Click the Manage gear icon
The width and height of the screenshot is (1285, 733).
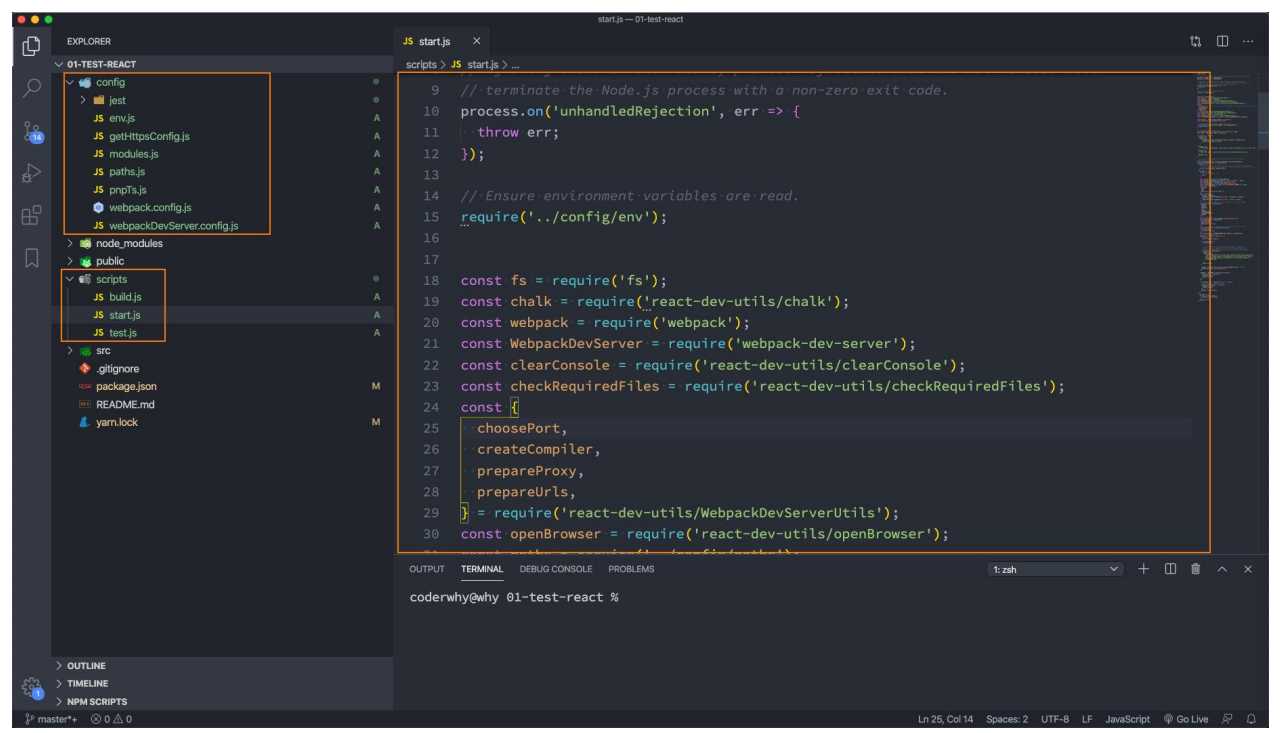coord(32,687)
